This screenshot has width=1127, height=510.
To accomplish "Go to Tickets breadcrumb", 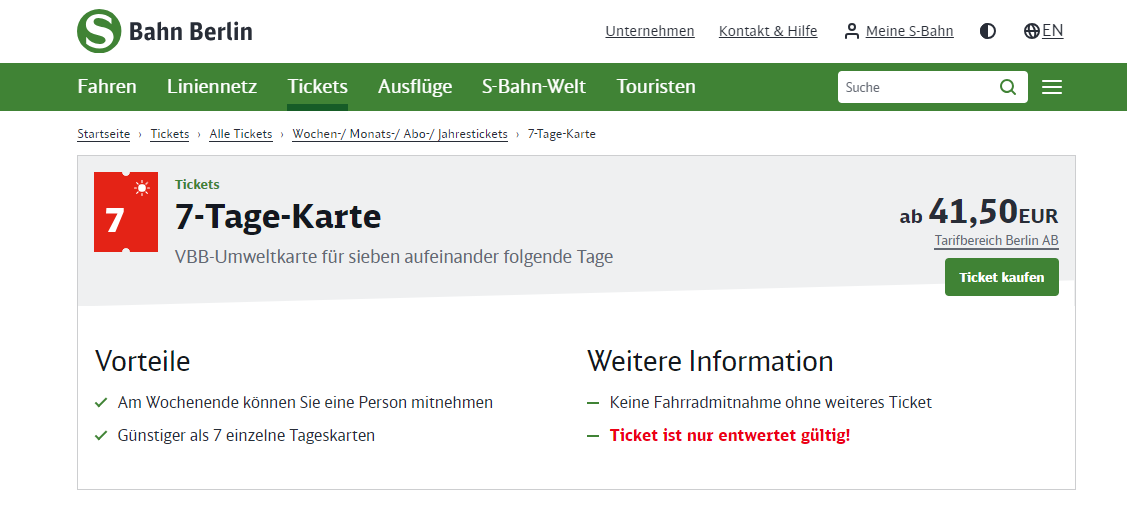I will tap(170, 134).
